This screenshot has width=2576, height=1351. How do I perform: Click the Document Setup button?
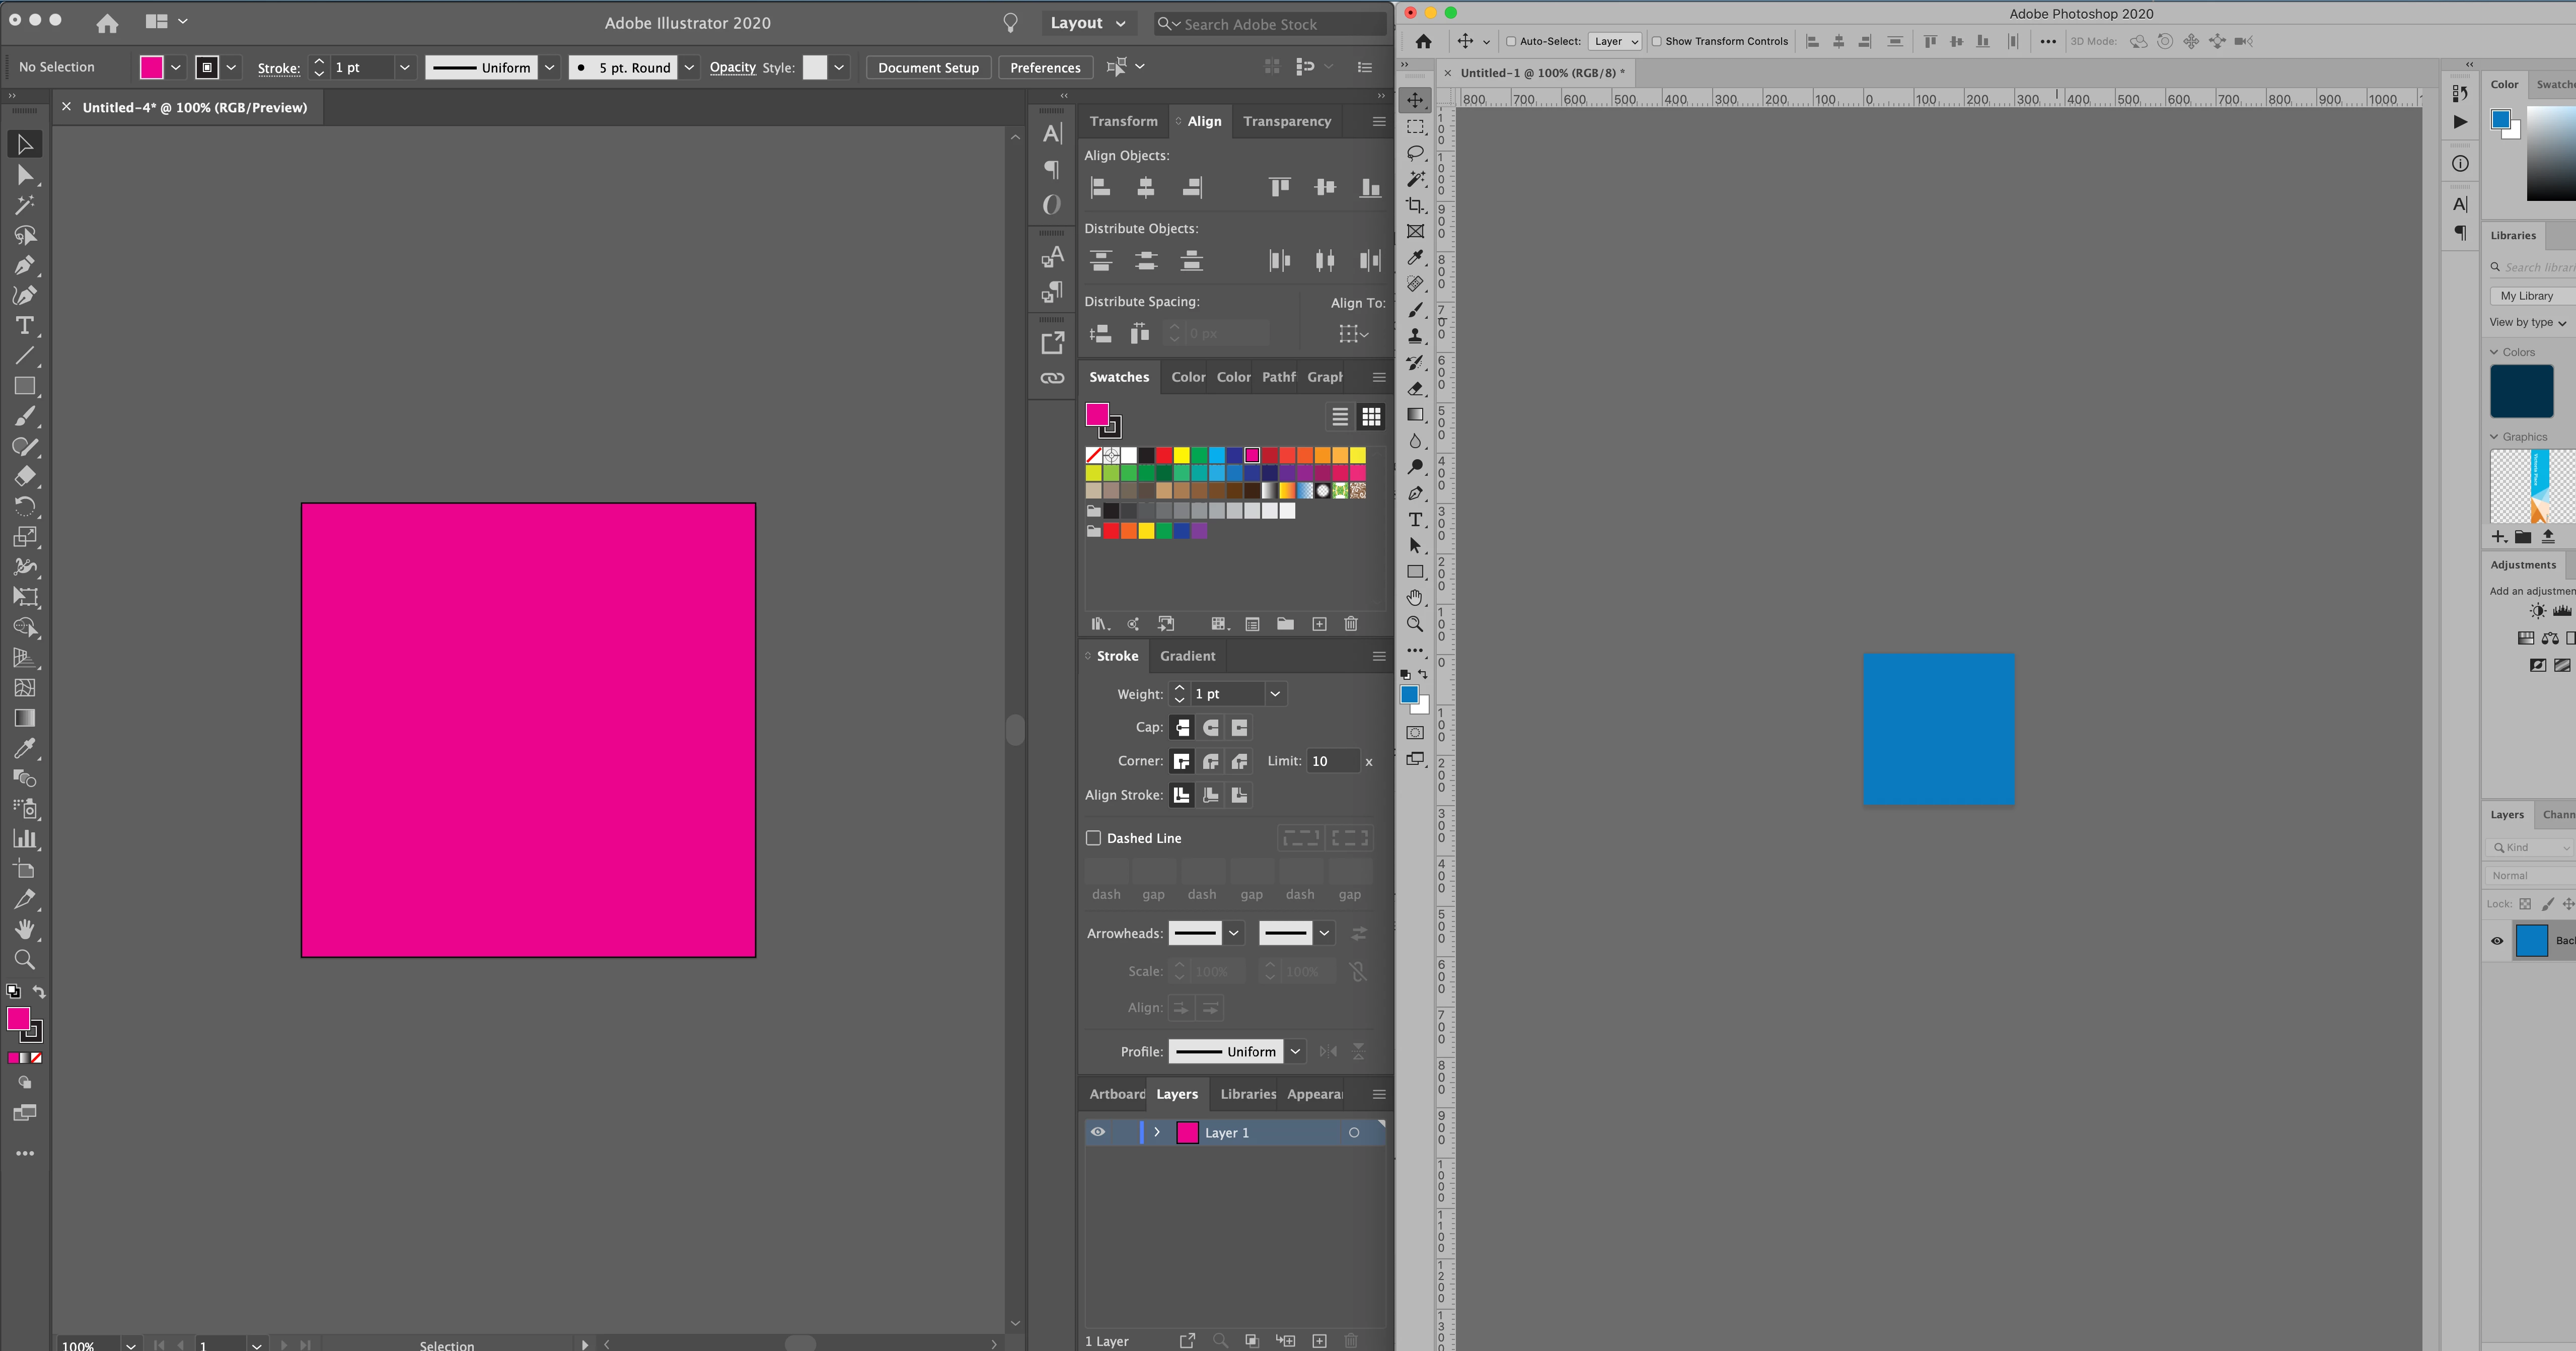point(928,67)
